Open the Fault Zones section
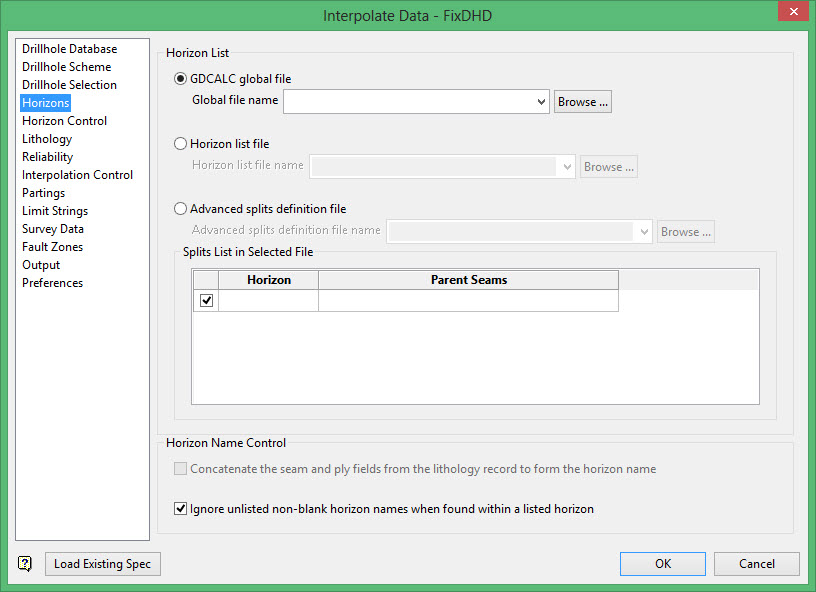The image size is (816, 592). point(52,247)
